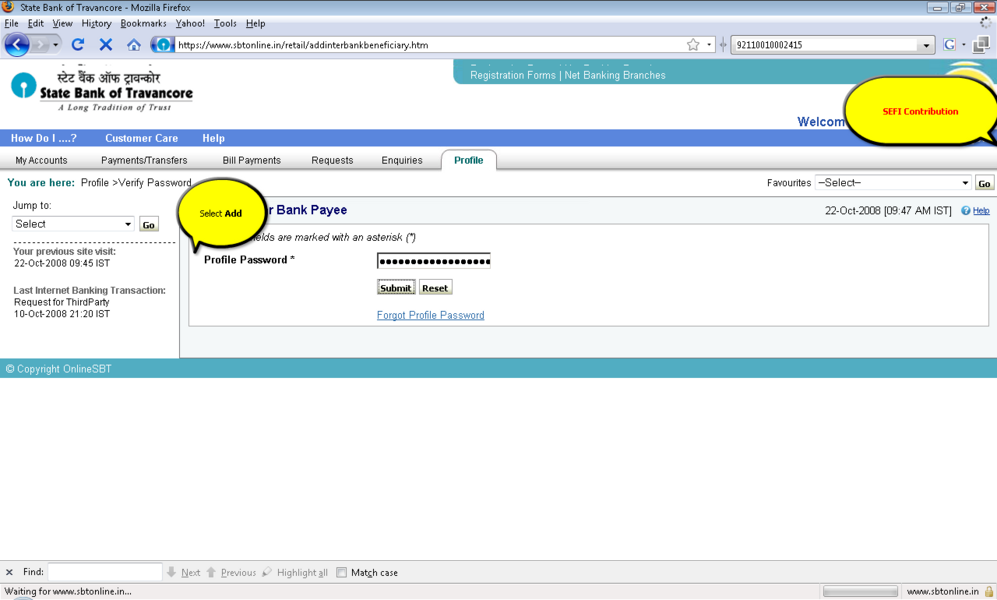Bookmark this page with star icon
997x600 pixels.
coord(693,45)
